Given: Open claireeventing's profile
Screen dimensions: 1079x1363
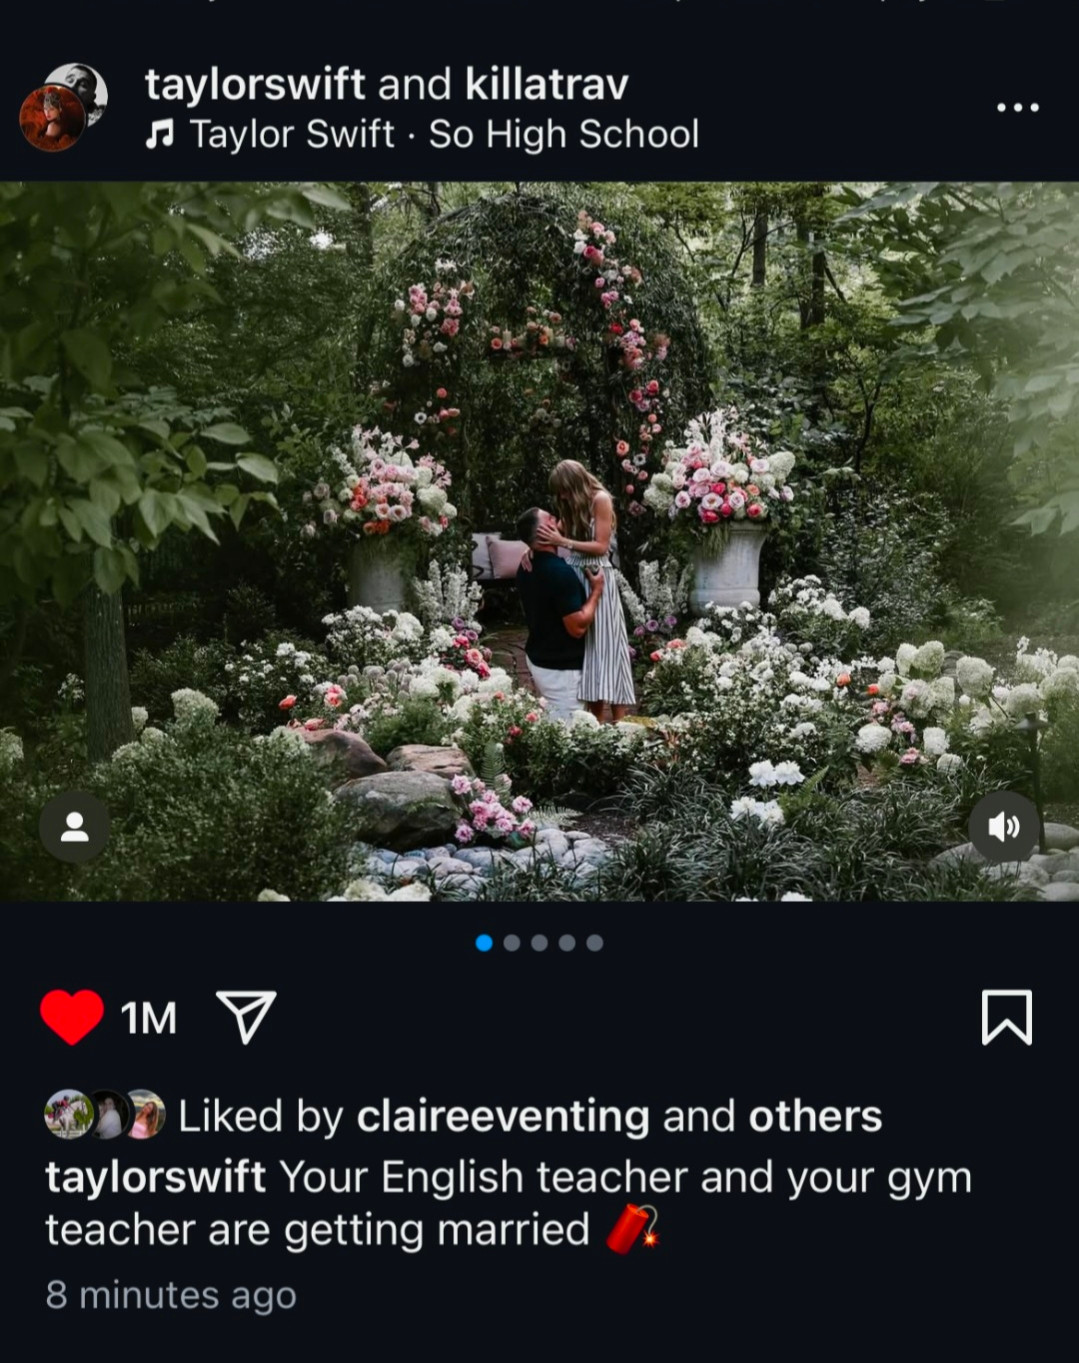Looking at the screenshot, I should pyautogui.click(x=503, y=1116).
